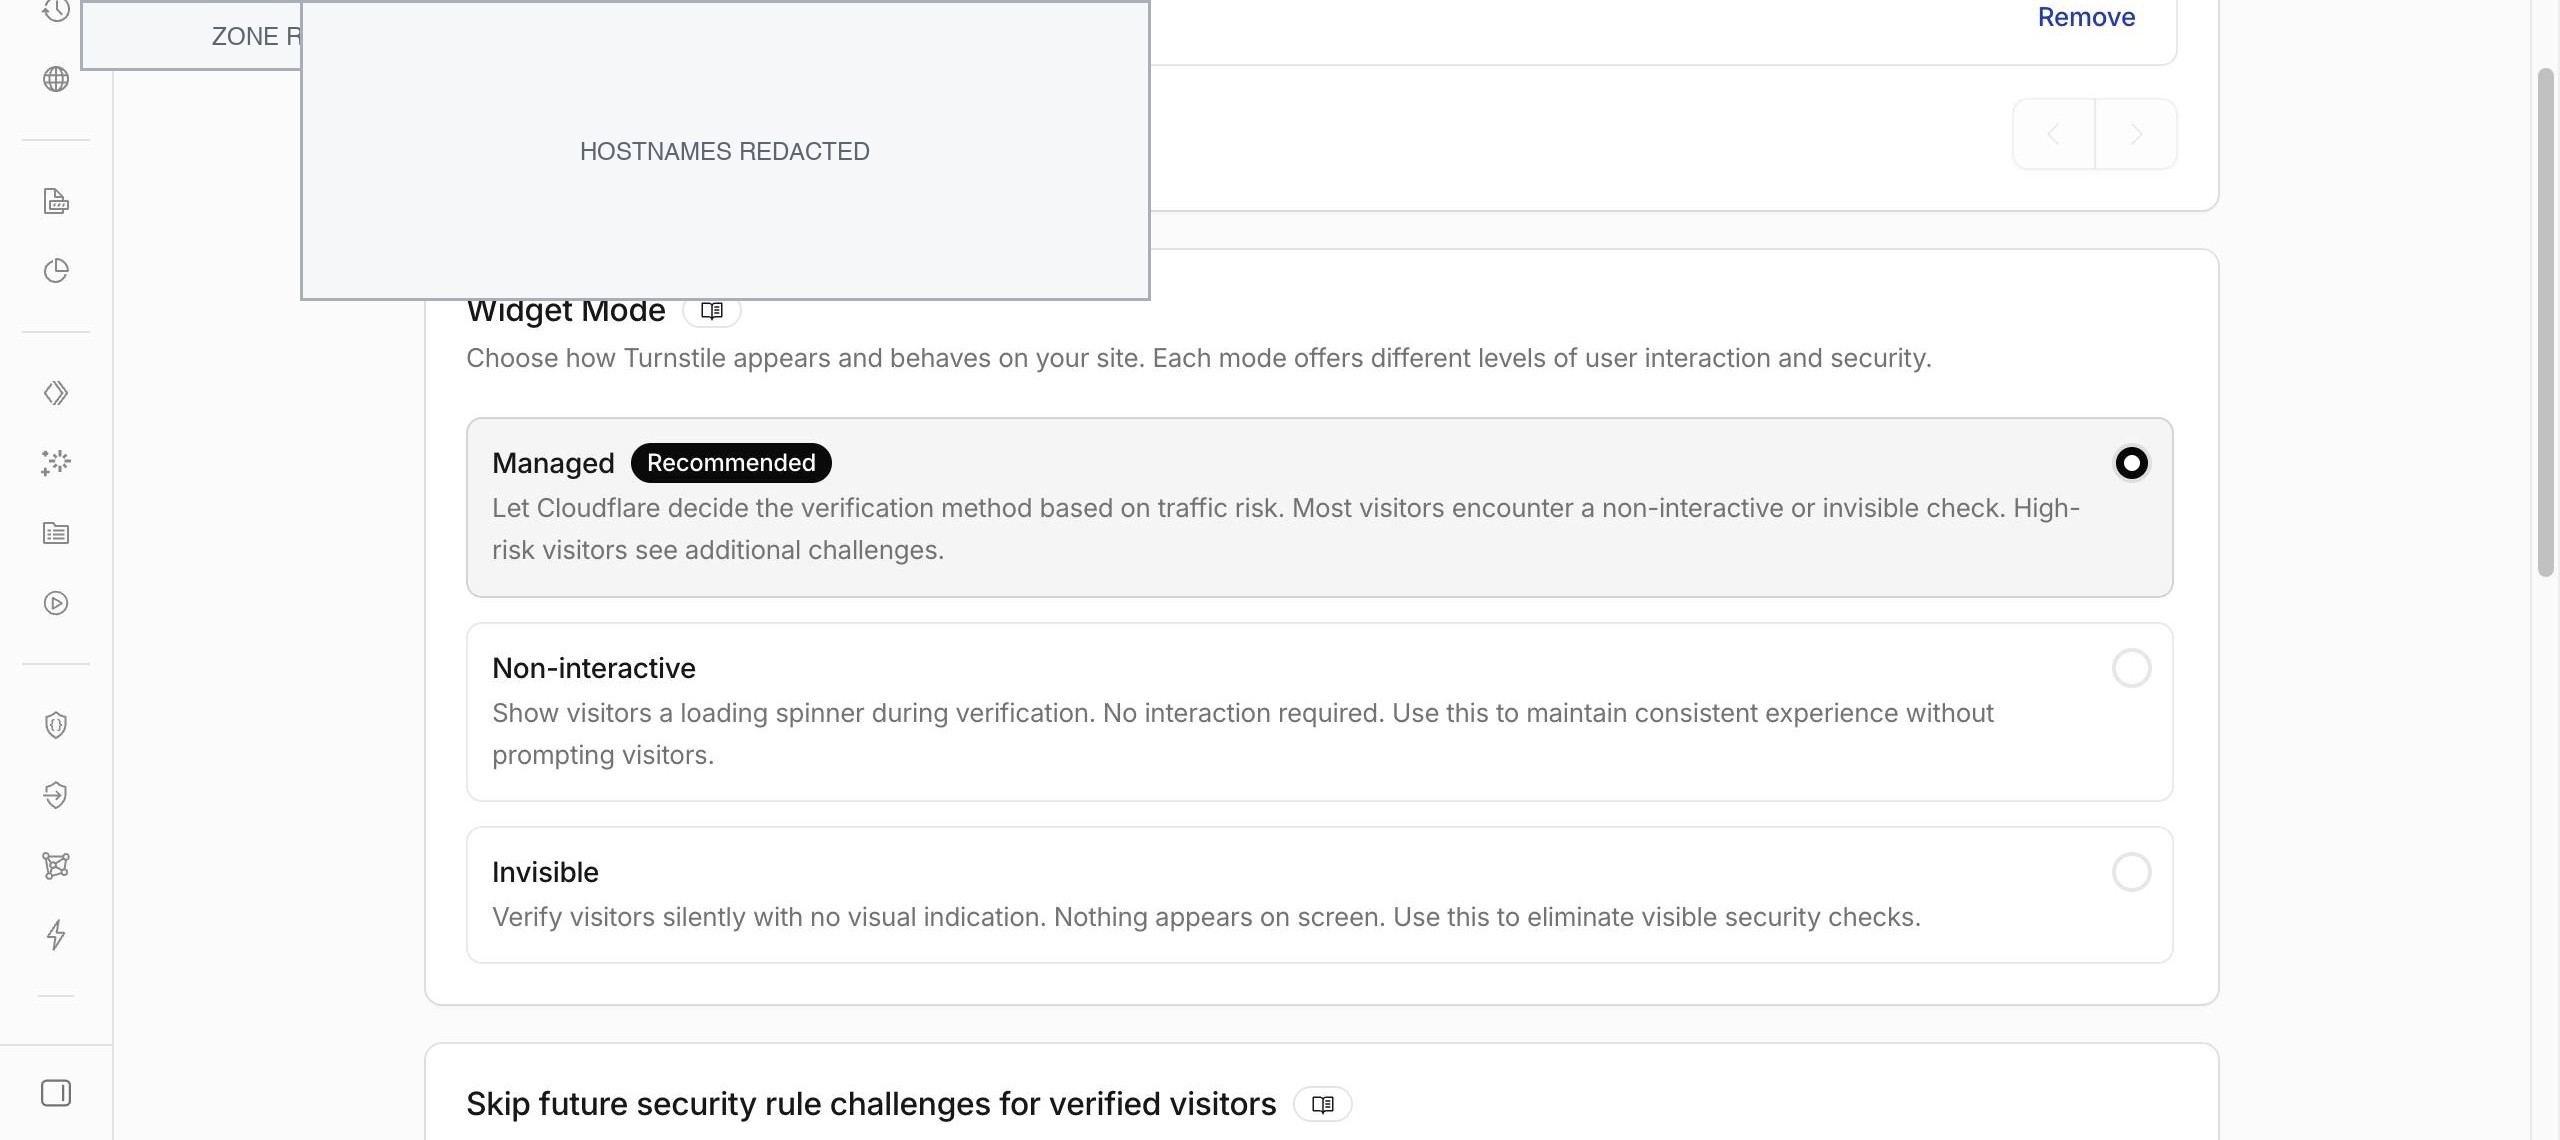
Task: Open the globe icon in sidebar
Action: (x=56, y=79)
